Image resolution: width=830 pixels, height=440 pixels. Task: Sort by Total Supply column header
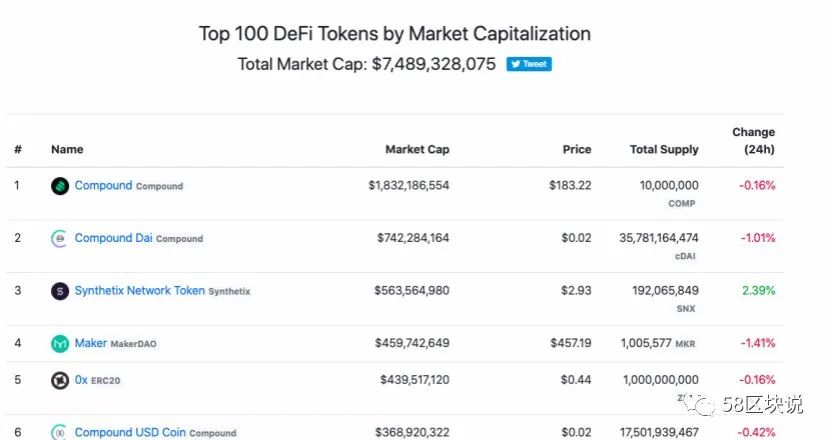coord(664,150)
